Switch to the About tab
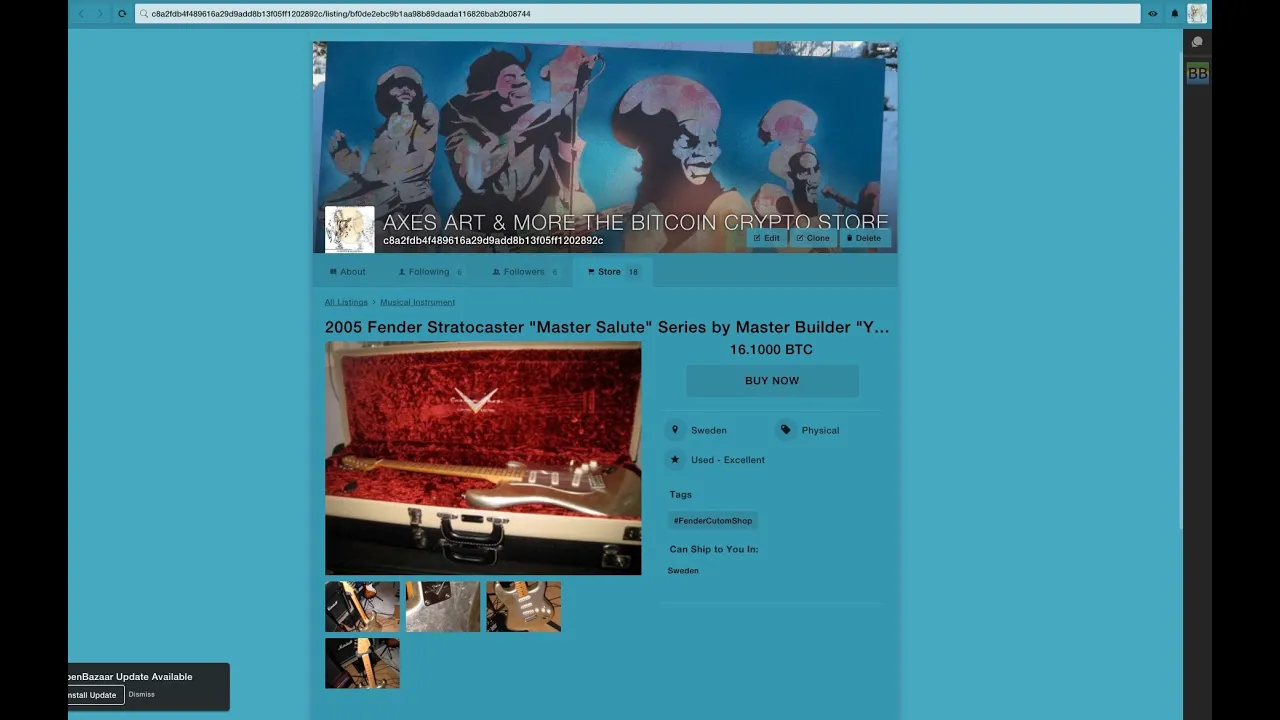The image size is (1280, 720). coord(347,272)
